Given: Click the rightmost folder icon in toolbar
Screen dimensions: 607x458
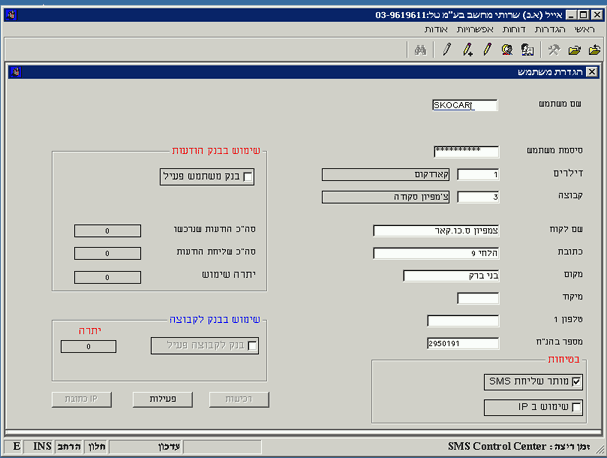Looking at the screenshot, I should 594,50.
